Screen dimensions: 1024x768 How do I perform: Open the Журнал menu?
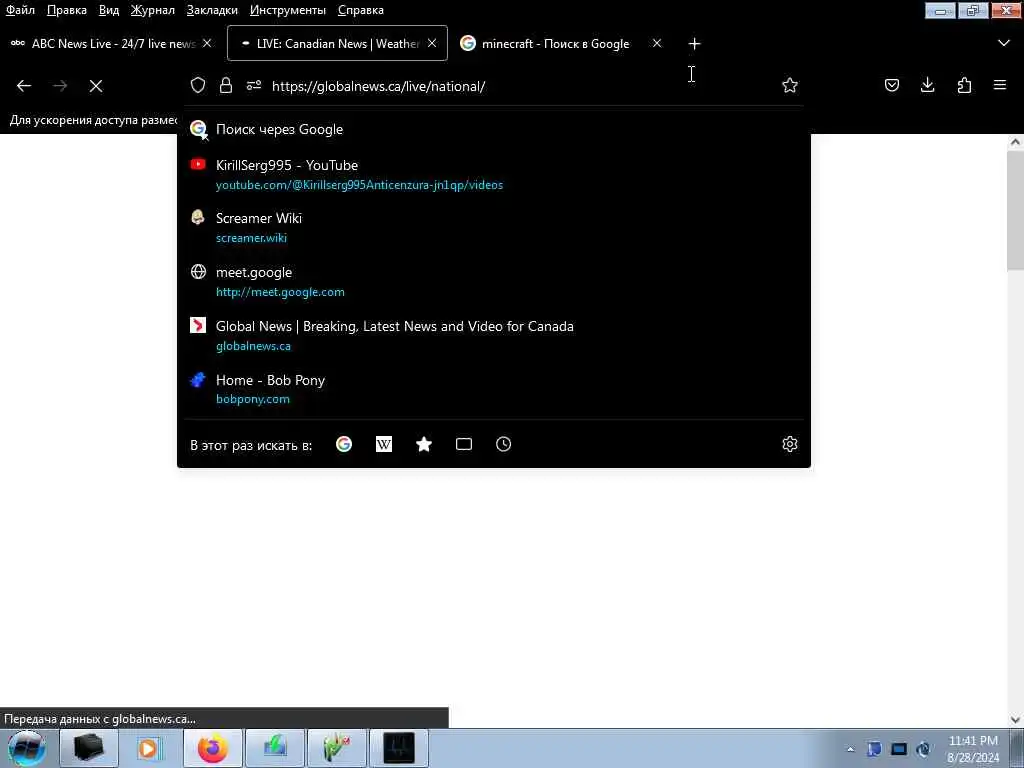(x=153, y=10)
